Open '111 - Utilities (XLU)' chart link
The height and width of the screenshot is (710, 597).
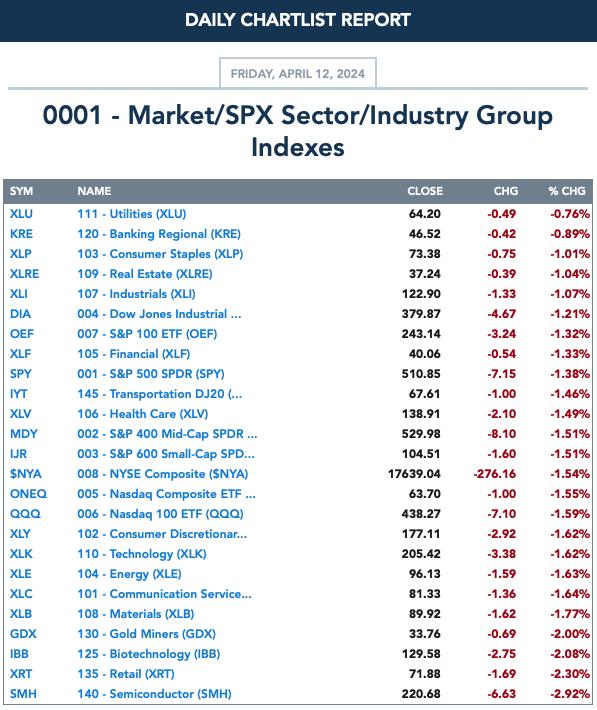132,214
